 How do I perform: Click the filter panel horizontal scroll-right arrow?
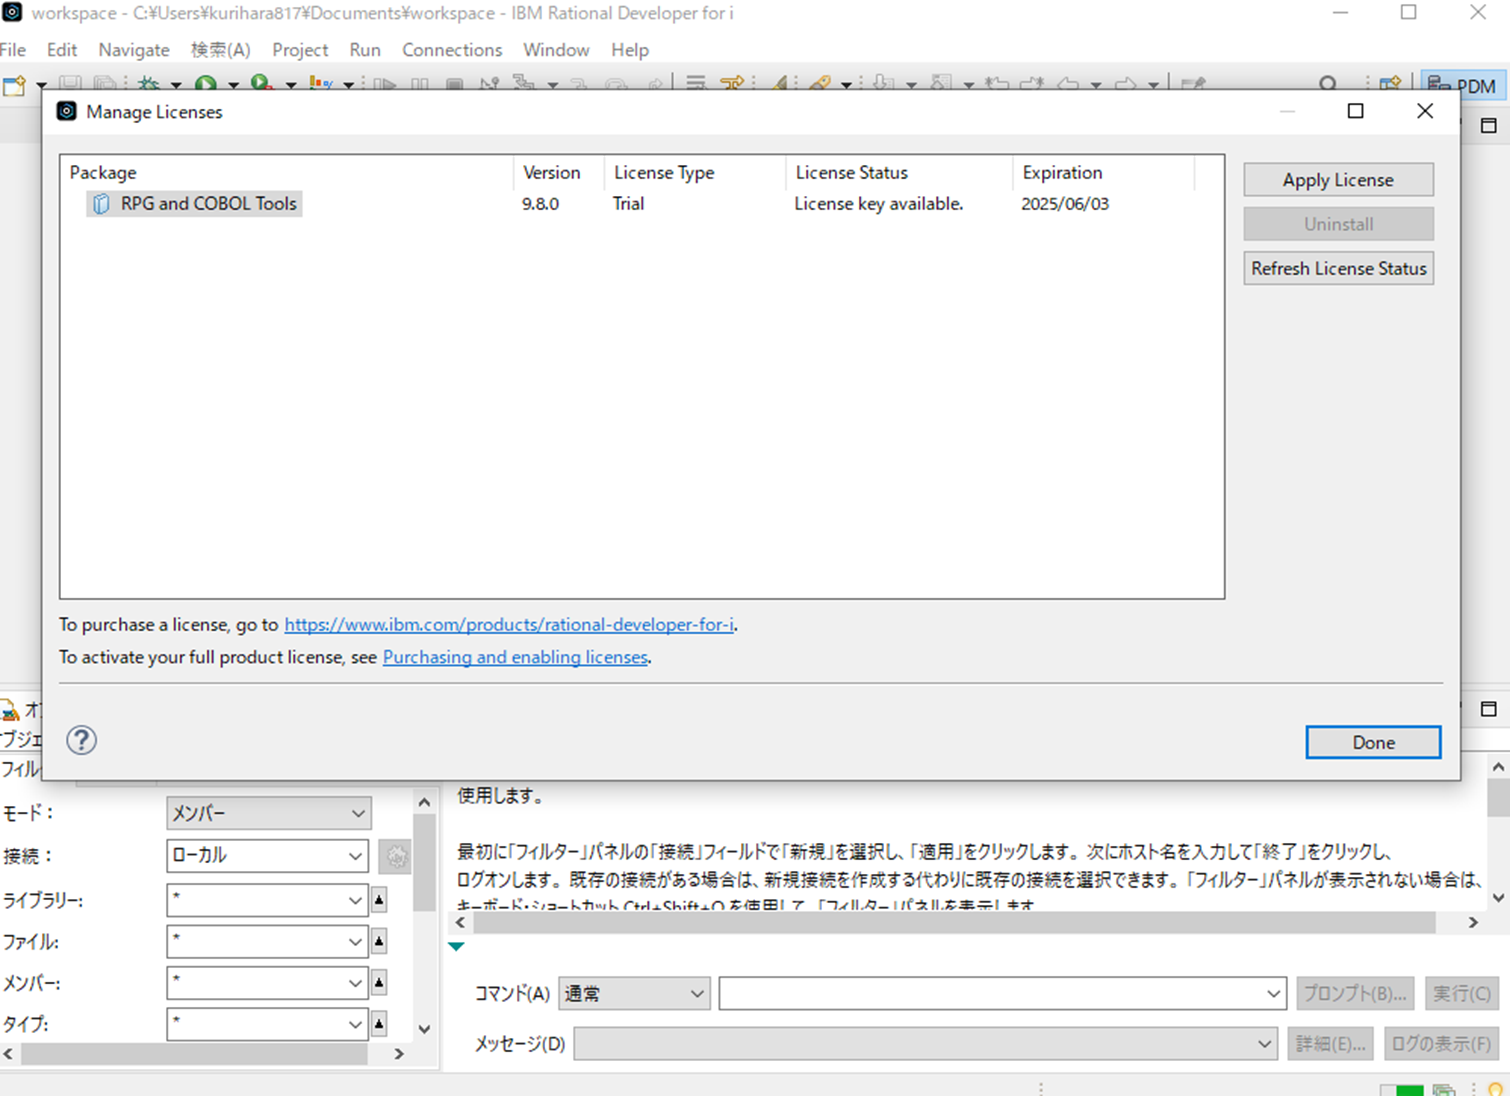click(x=399, y=1053)
